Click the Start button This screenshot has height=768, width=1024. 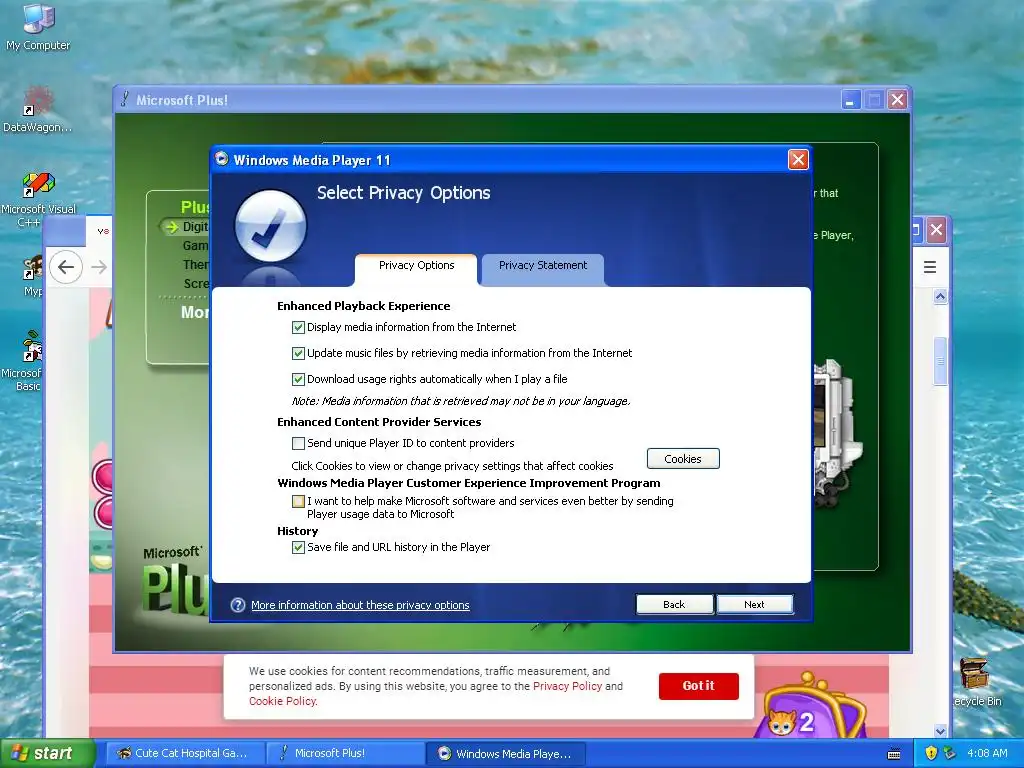47,753
